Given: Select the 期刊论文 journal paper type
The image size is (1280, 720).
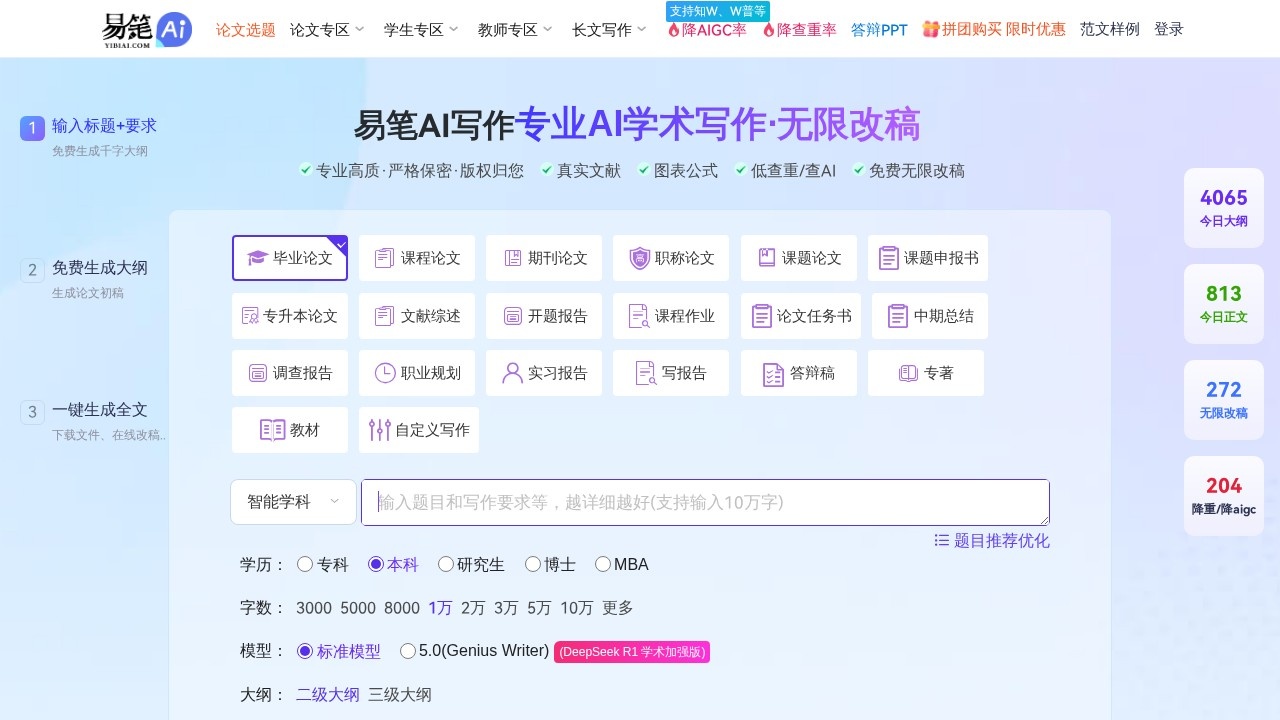Looking at the screenshot, I should pyautogui.click(x=543, y=258).
